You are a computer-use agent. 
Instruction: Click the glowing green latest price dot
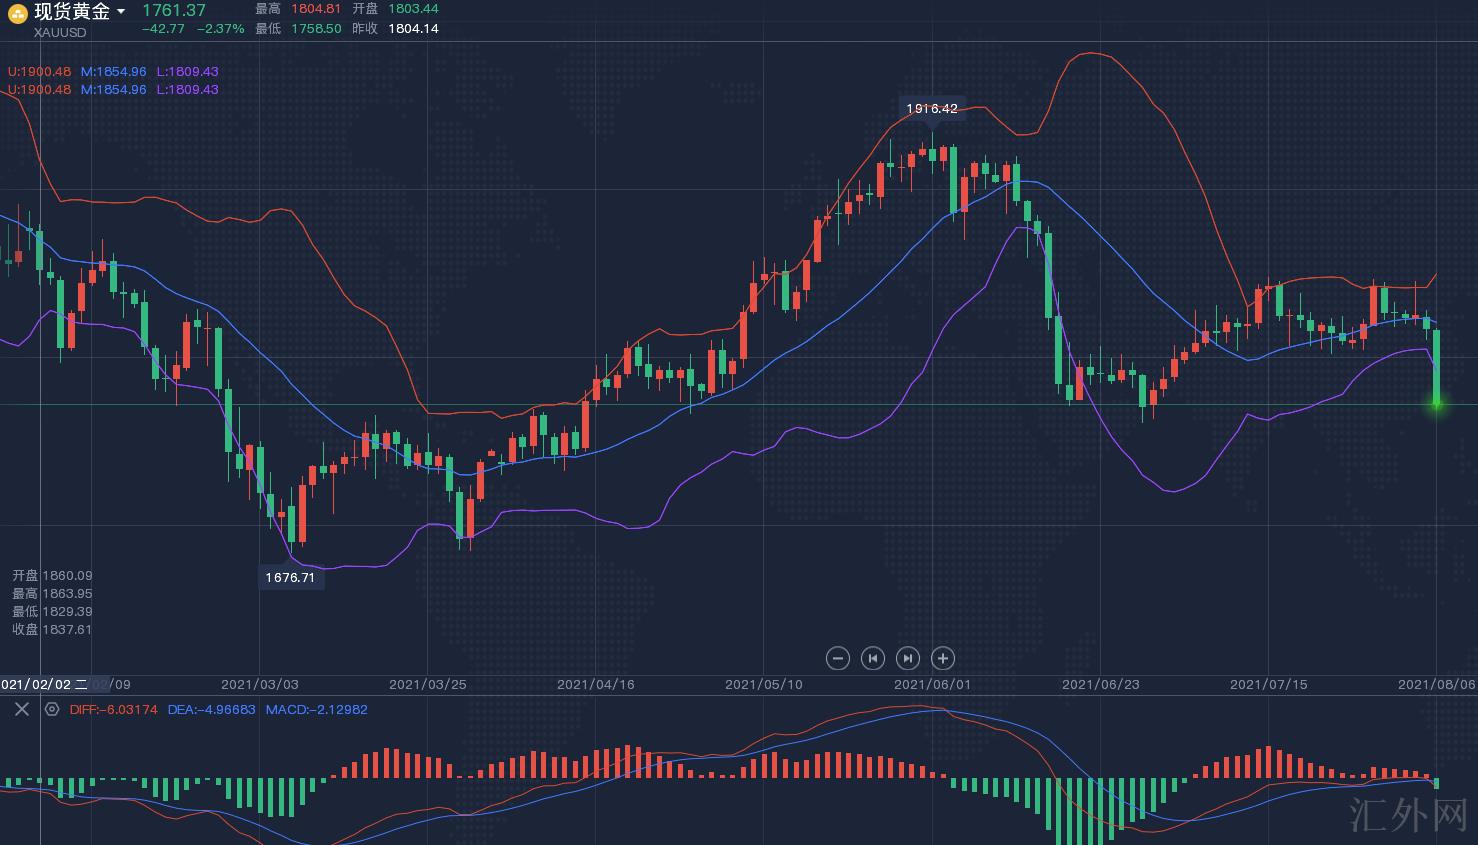1437,404
